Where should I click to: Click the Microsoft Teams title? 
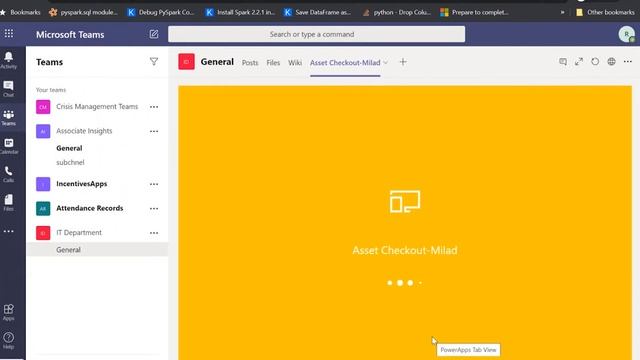click(70, 35)
